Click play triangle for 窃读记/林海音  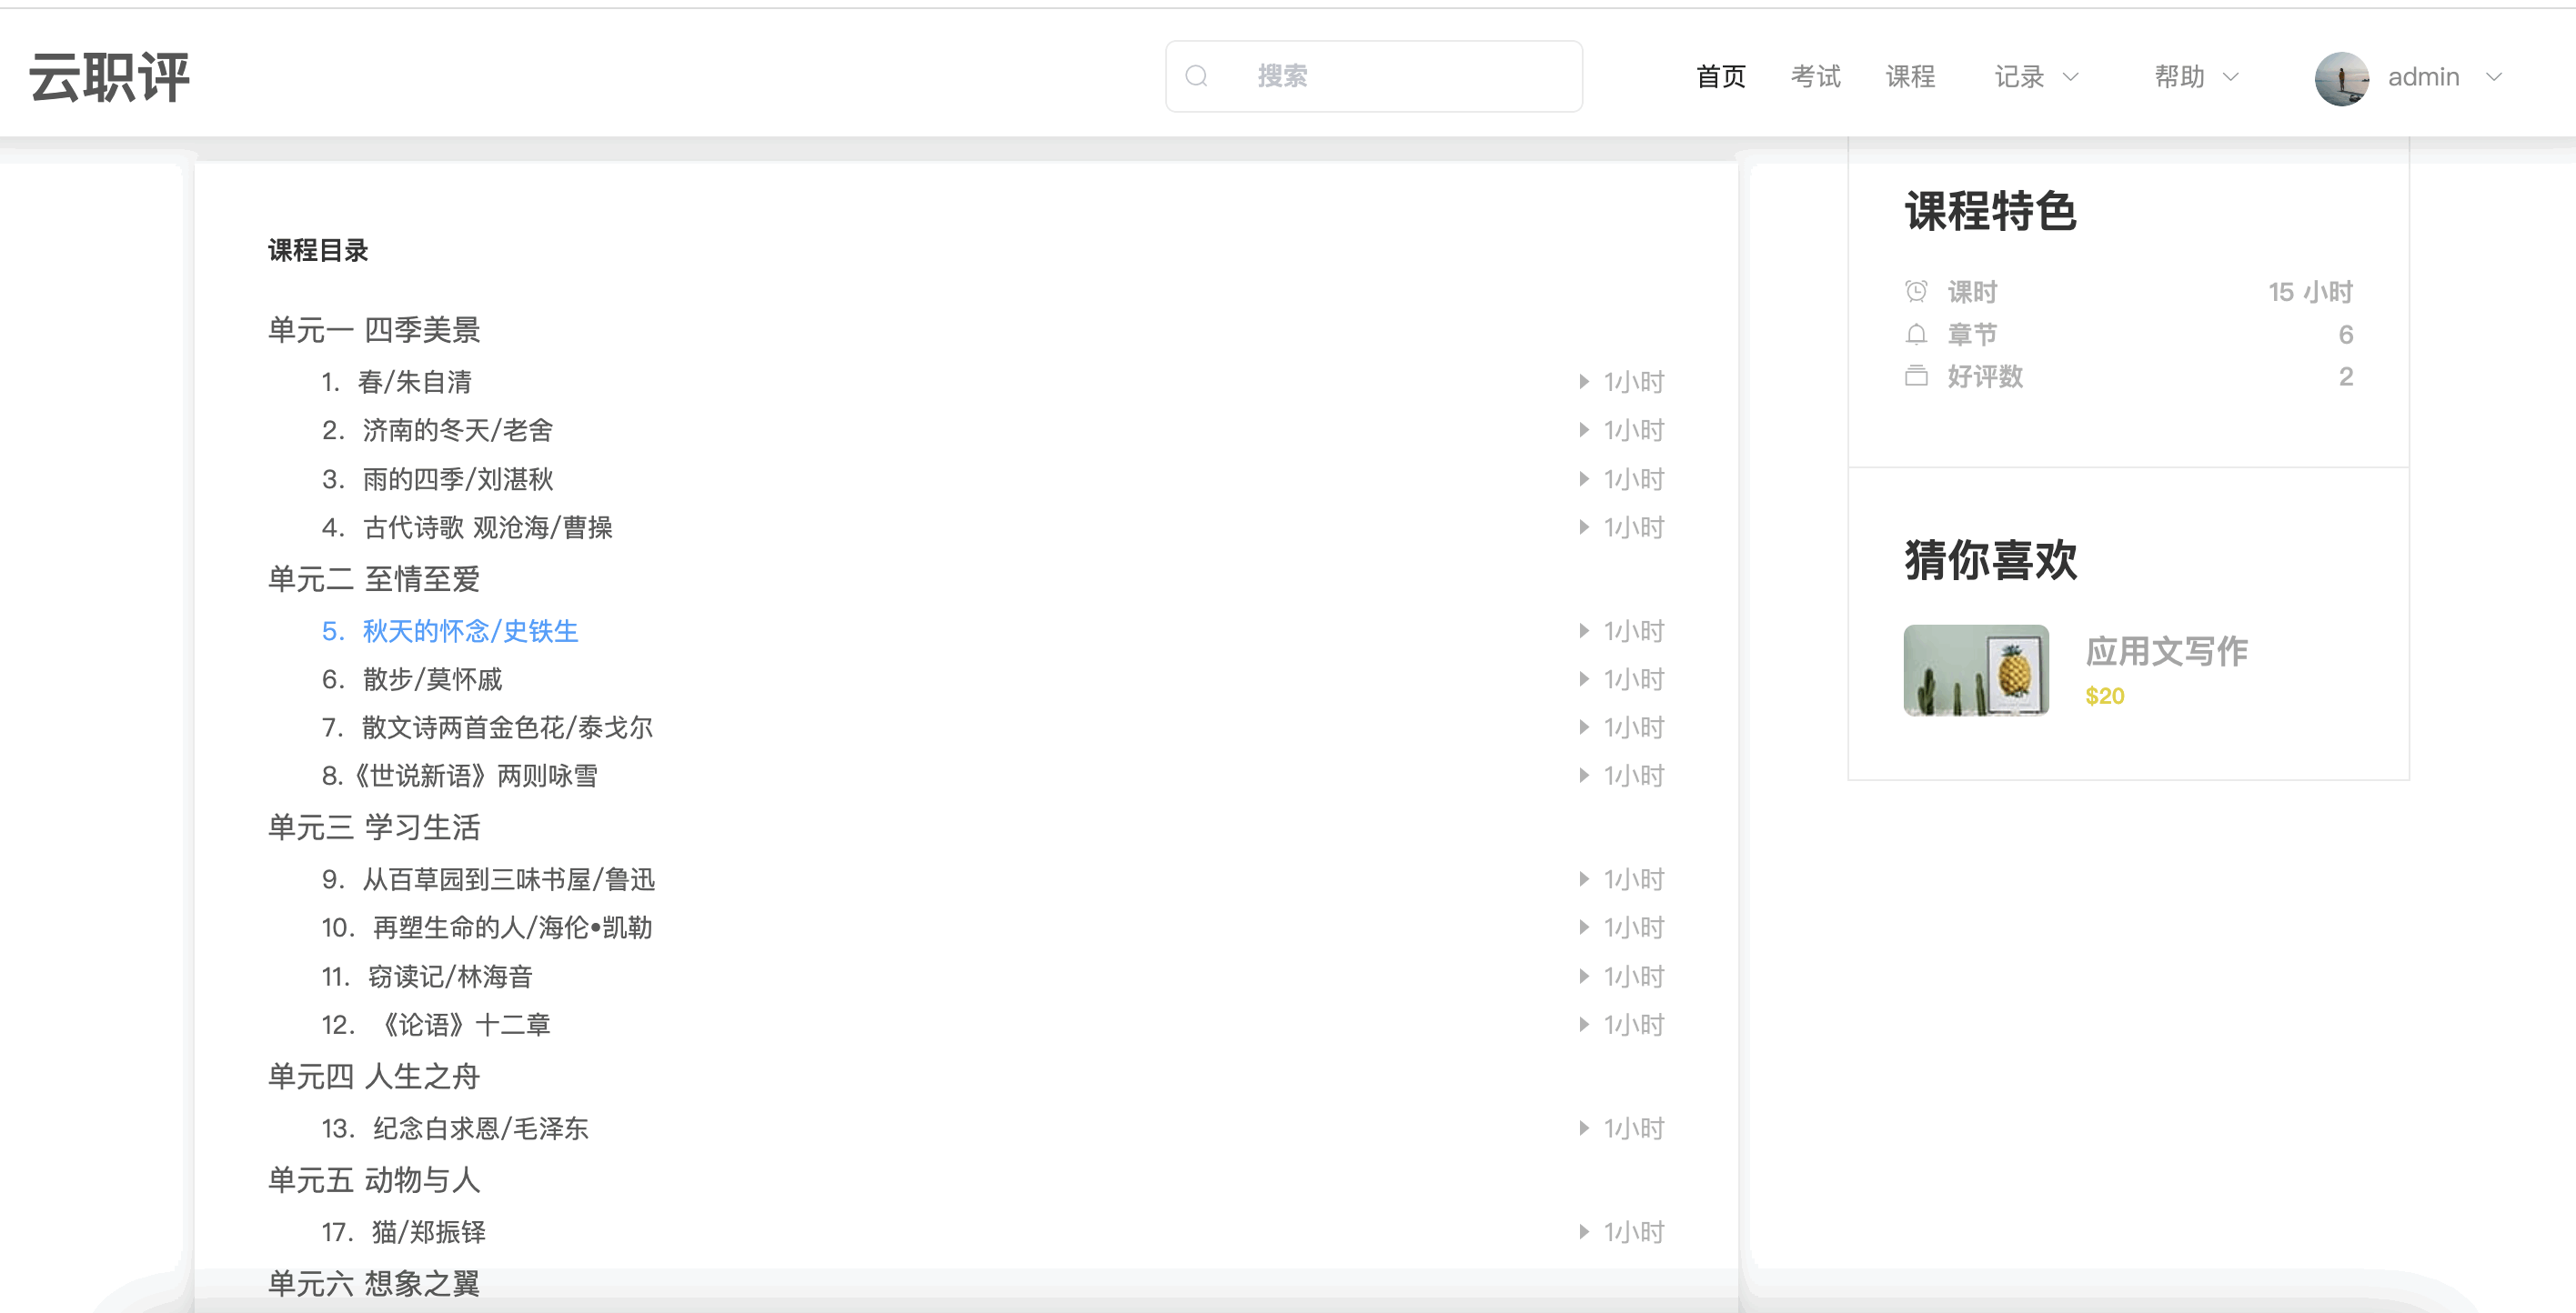[x=1584, y=976]
